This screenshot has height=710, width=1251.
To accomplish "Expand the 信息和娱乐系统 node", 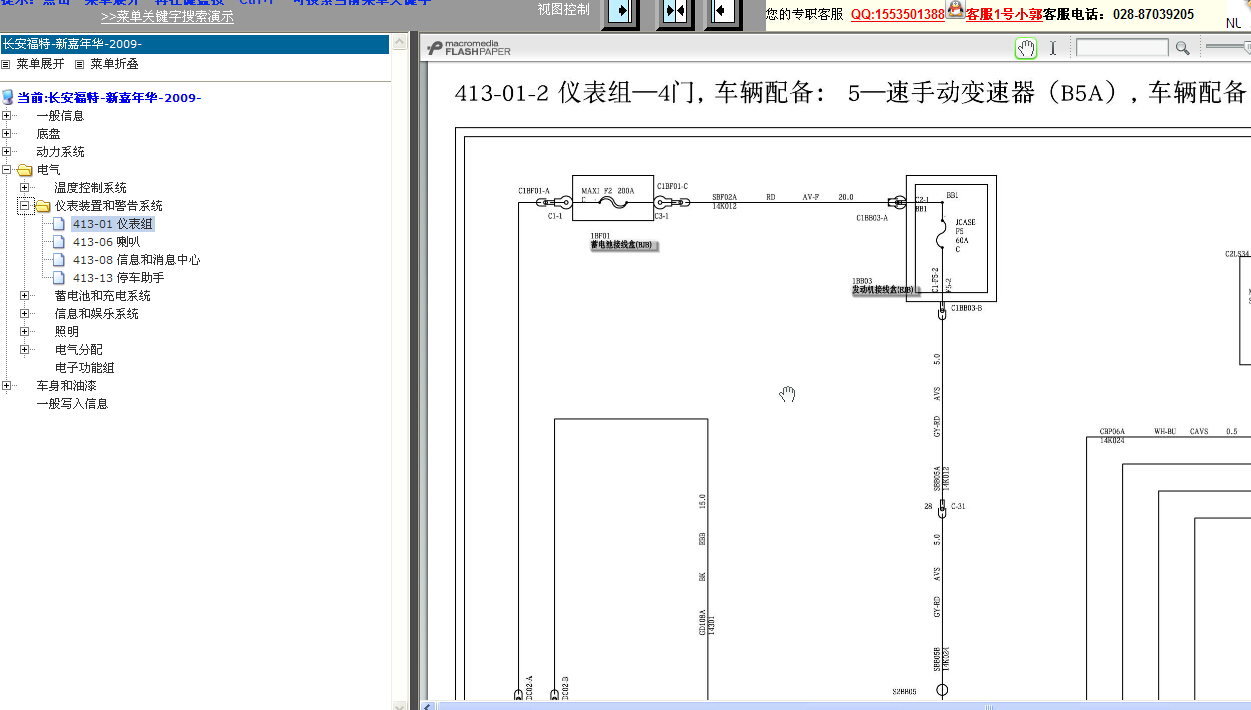I will click(25, 314).
